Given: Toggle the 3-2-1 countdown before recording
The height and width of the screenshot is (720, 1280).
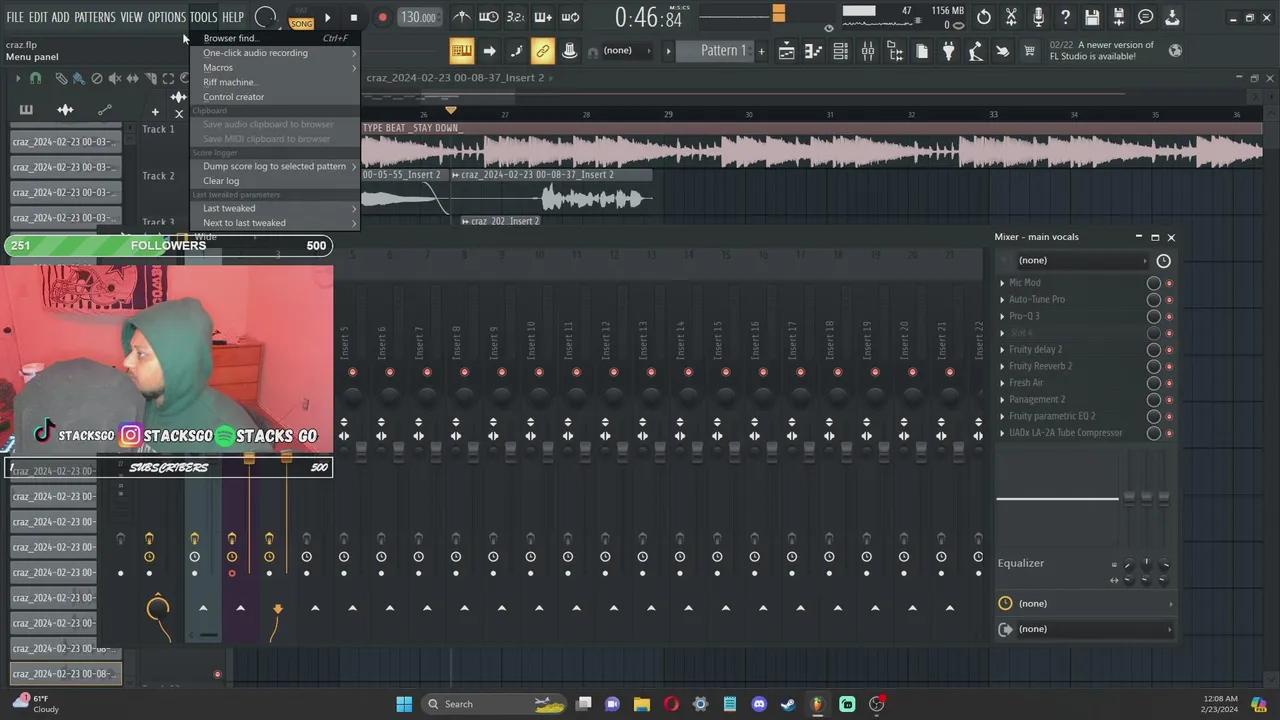Looking at the screenshot, I should 515,17.
